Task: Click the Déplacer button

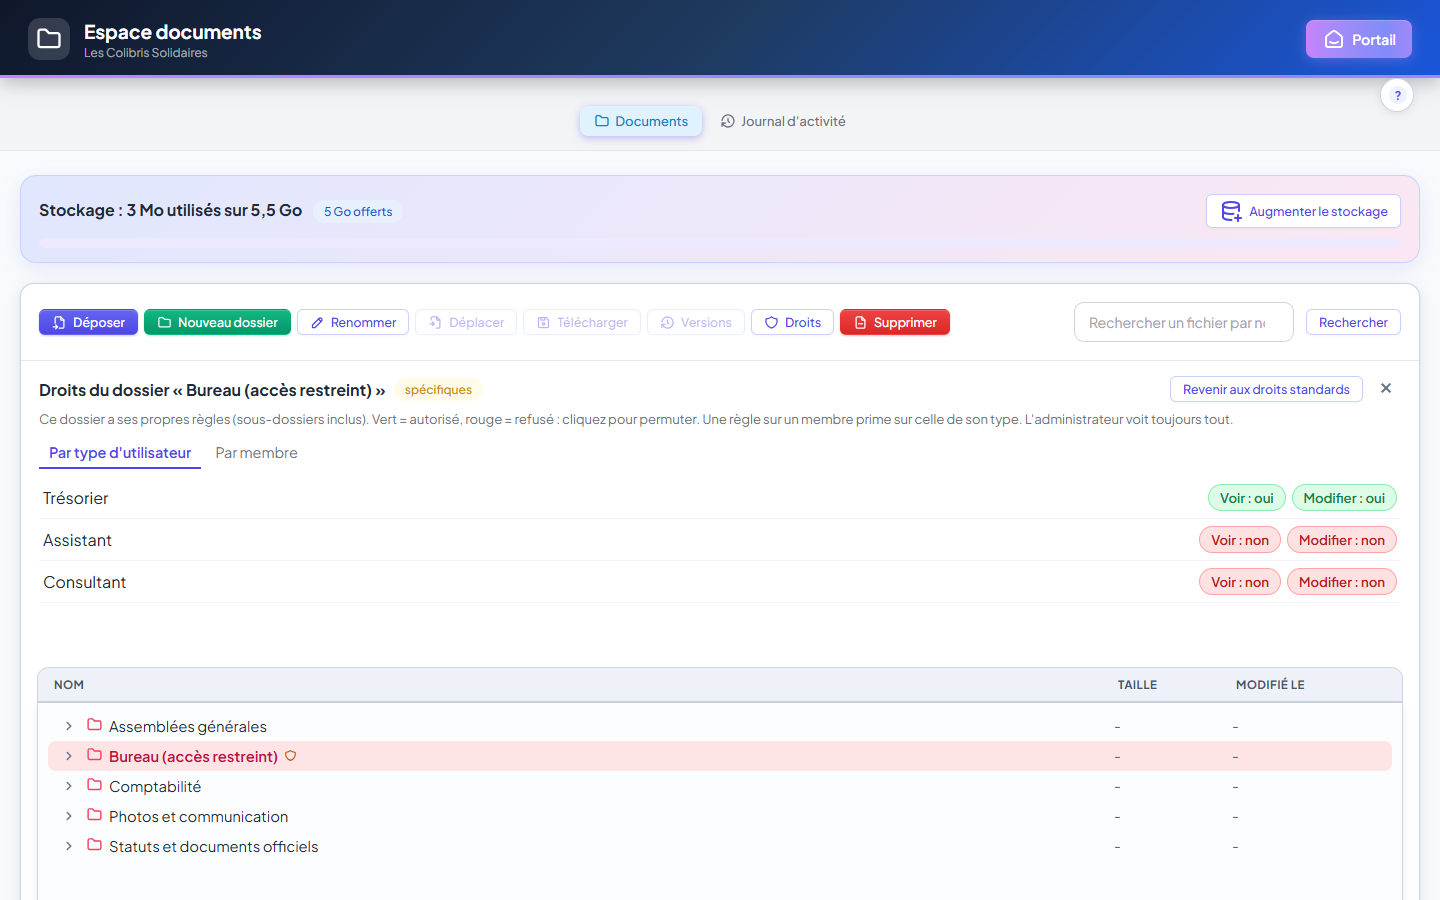Action: 466,322
